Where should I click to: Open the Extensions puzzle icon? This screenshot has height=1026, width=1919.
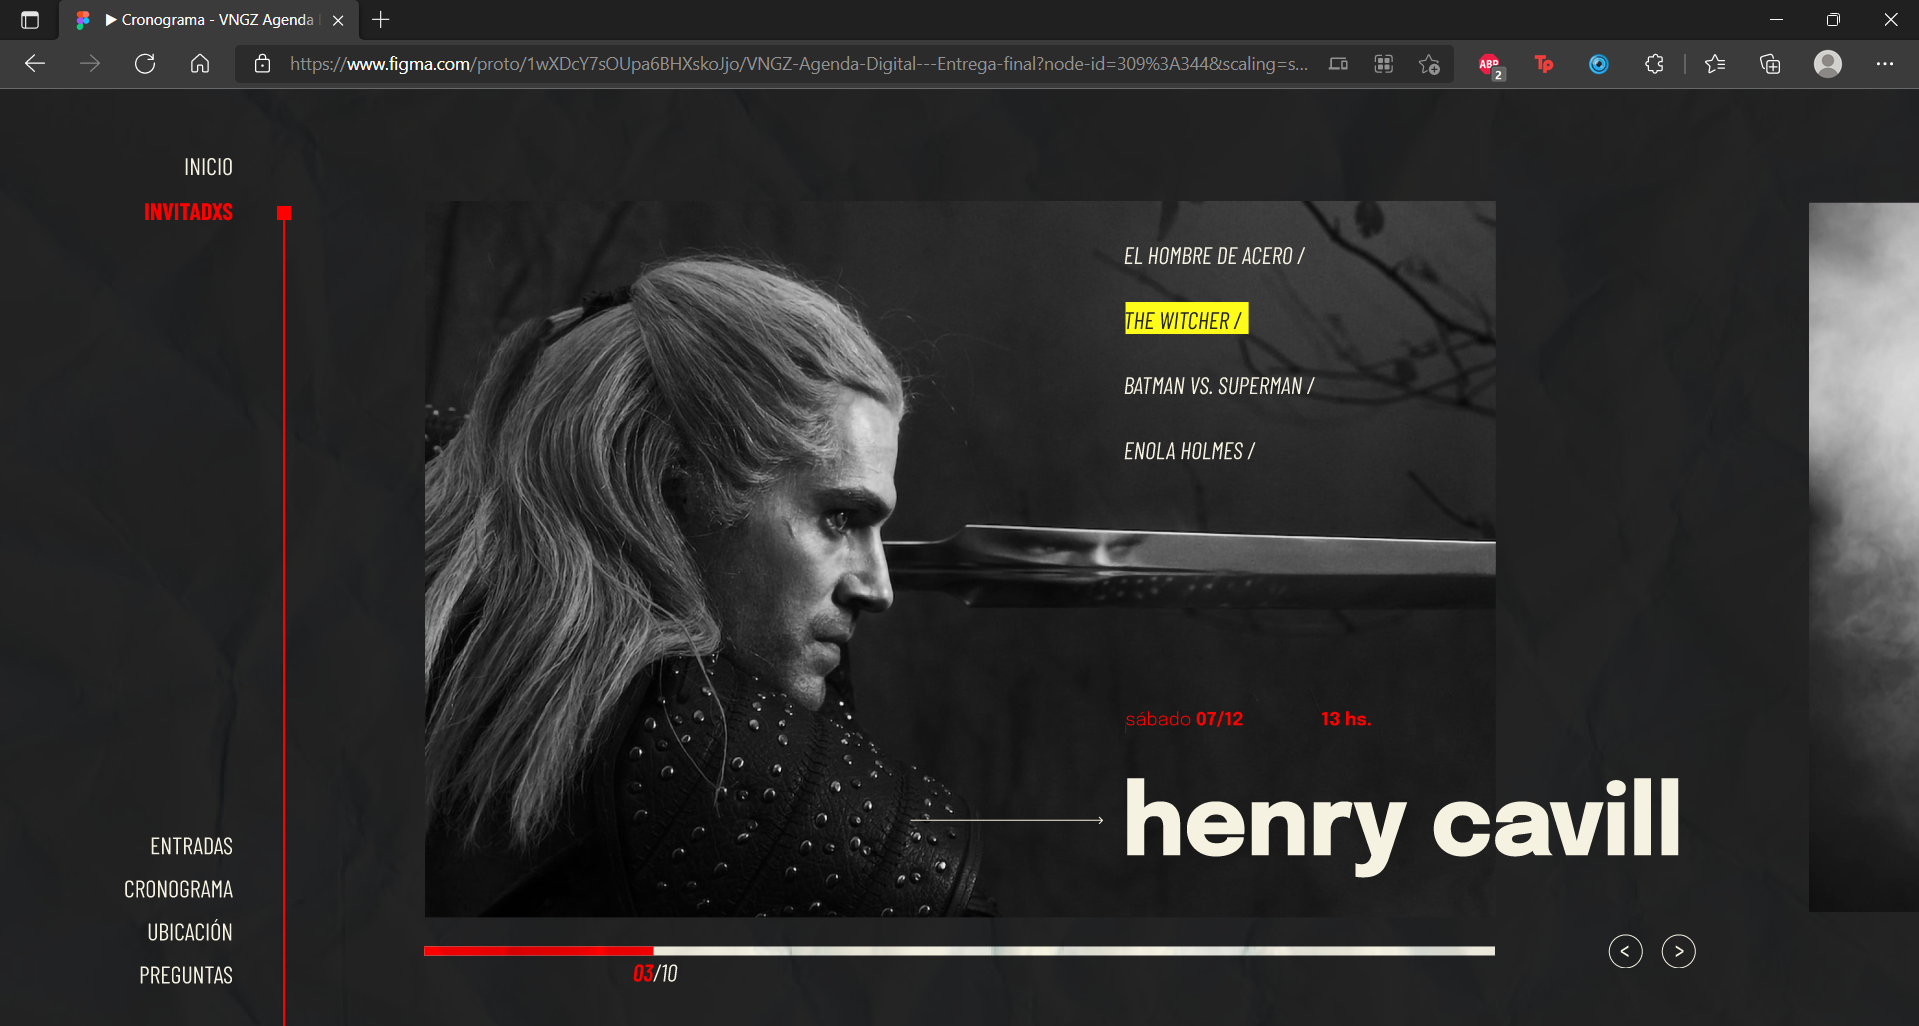pos(1654,64)
